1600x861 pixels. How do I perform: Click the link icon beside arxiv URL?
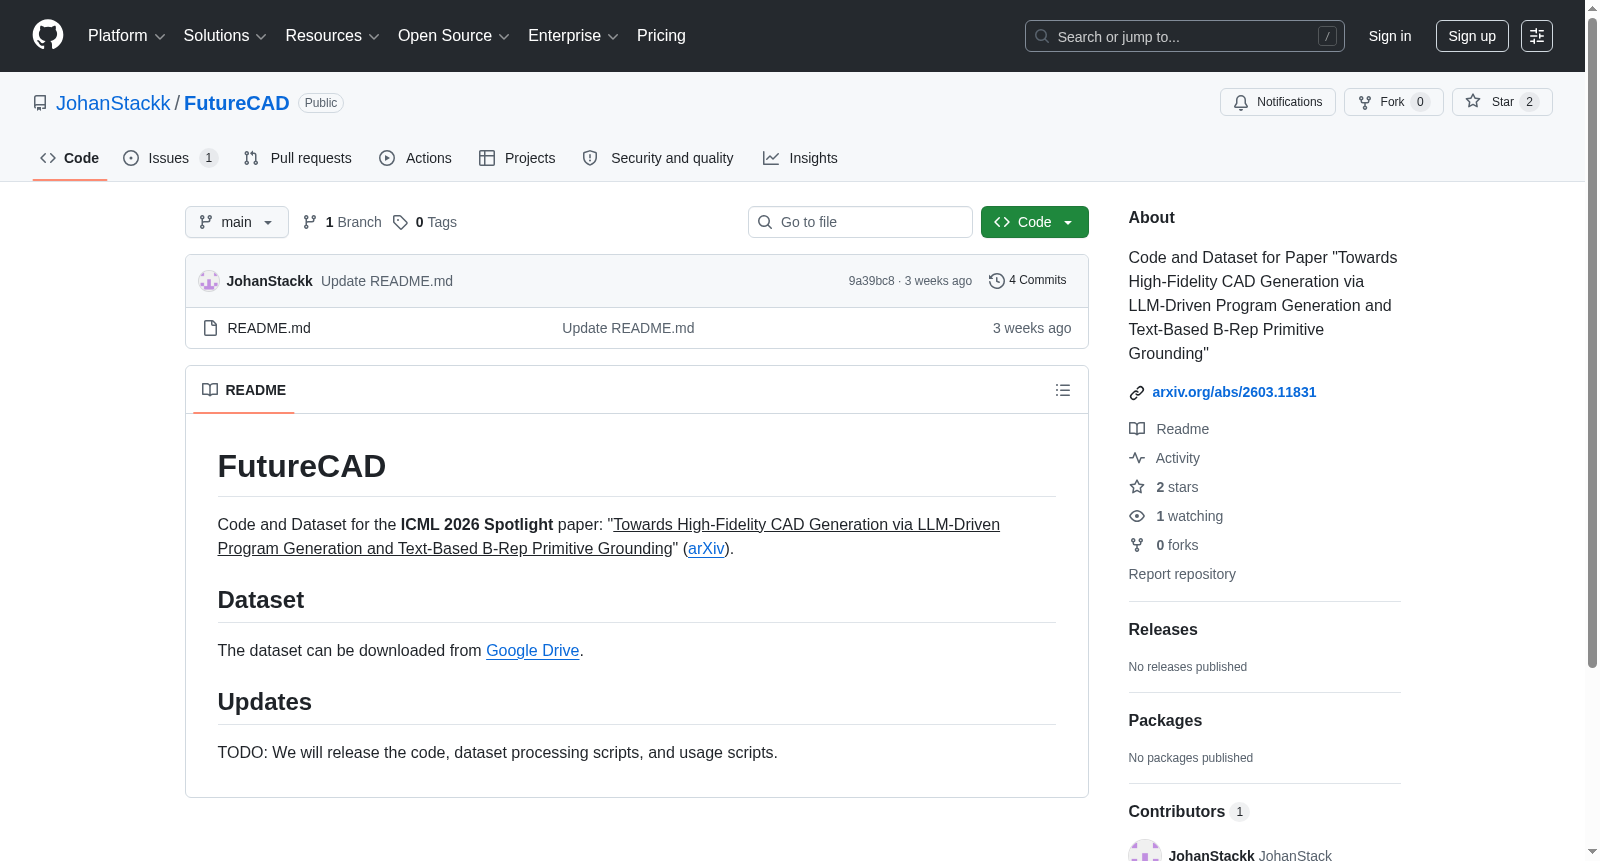click(x=1137, y=393)
